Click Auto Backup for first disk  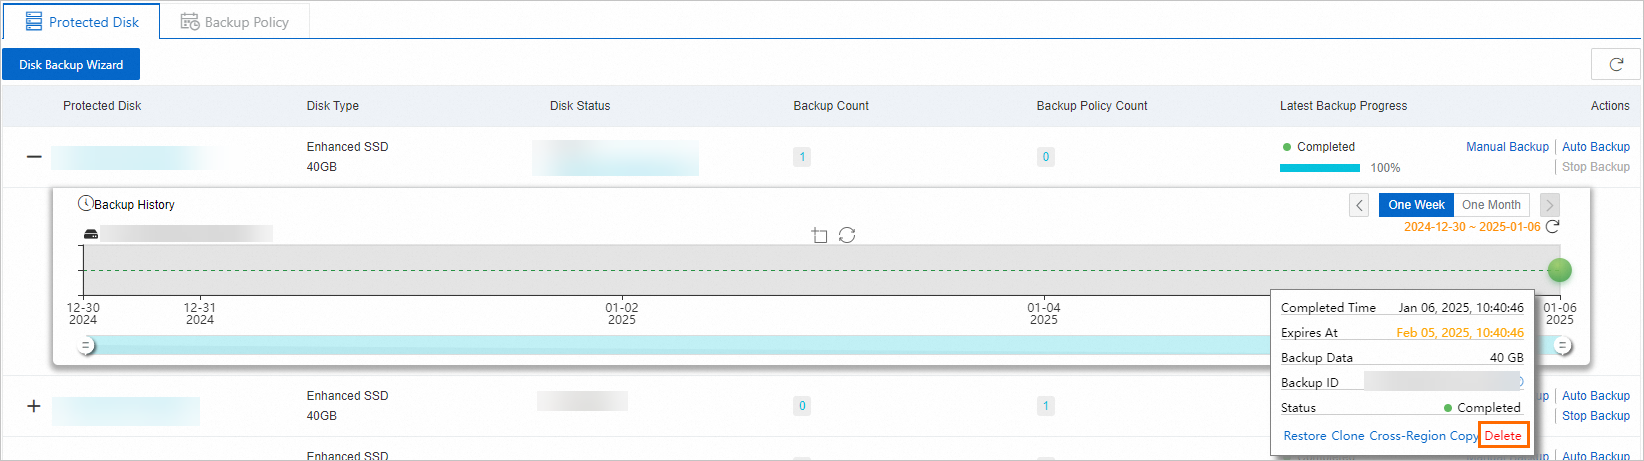coord(1596,147)
